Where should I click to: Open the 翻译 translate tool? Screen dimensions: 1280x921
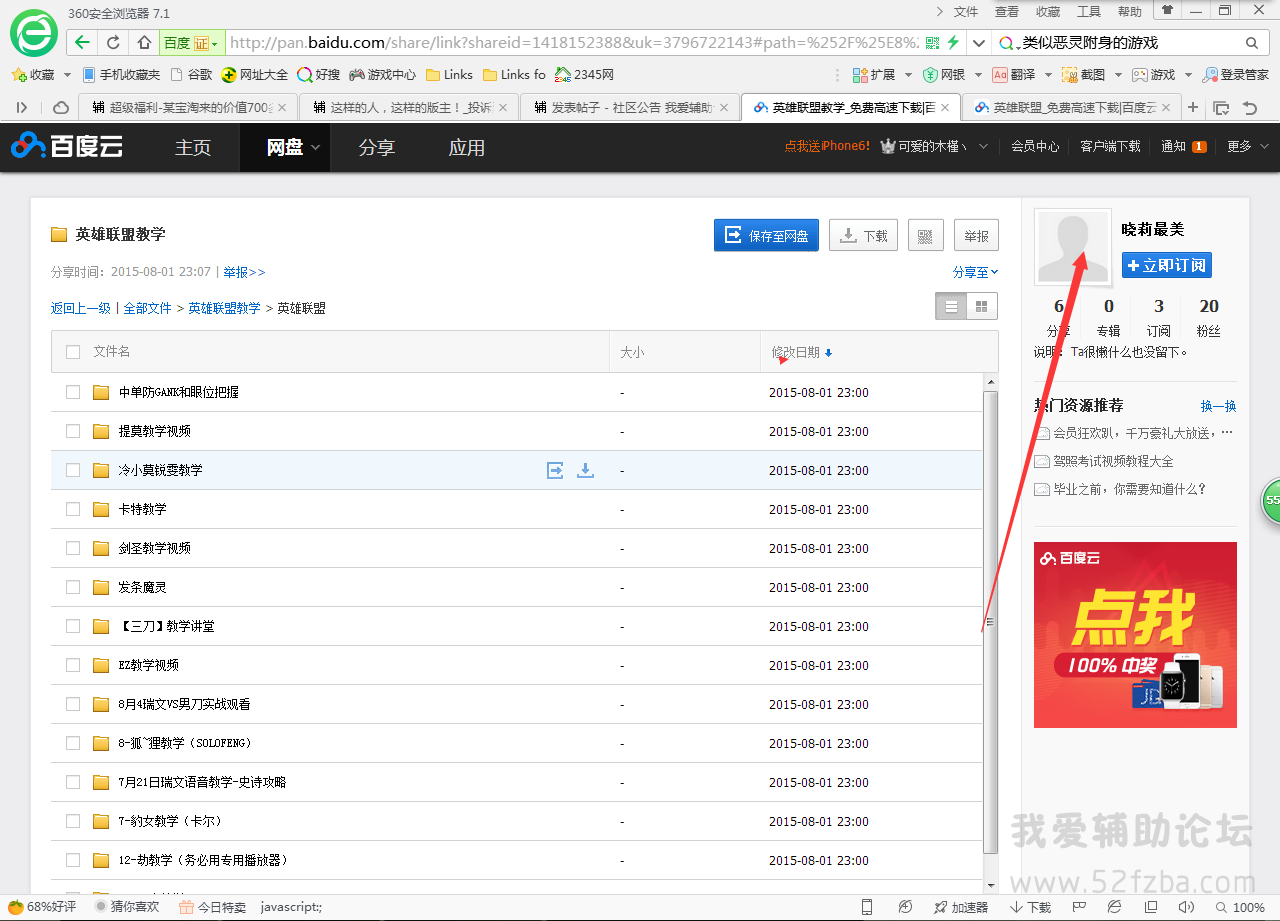1014,75
